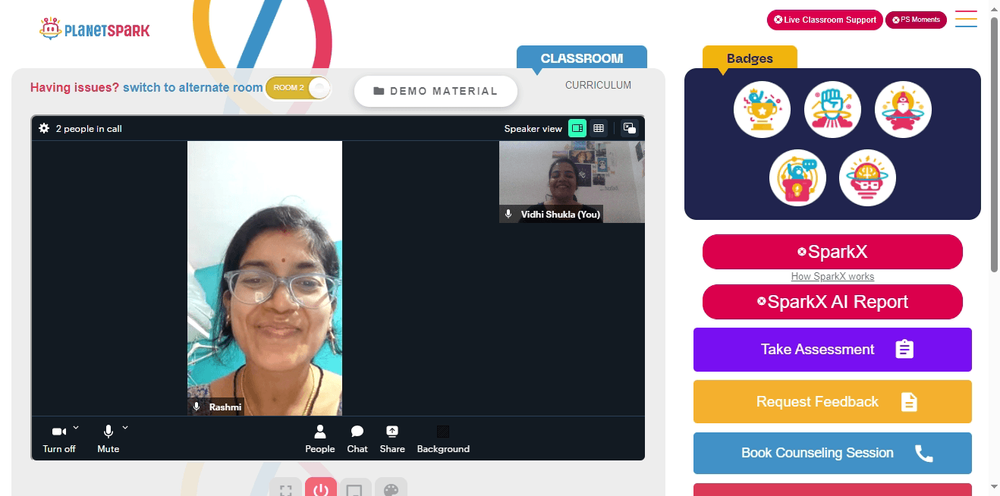
Task: Open Background effects
Action: [x=443, y=439]
